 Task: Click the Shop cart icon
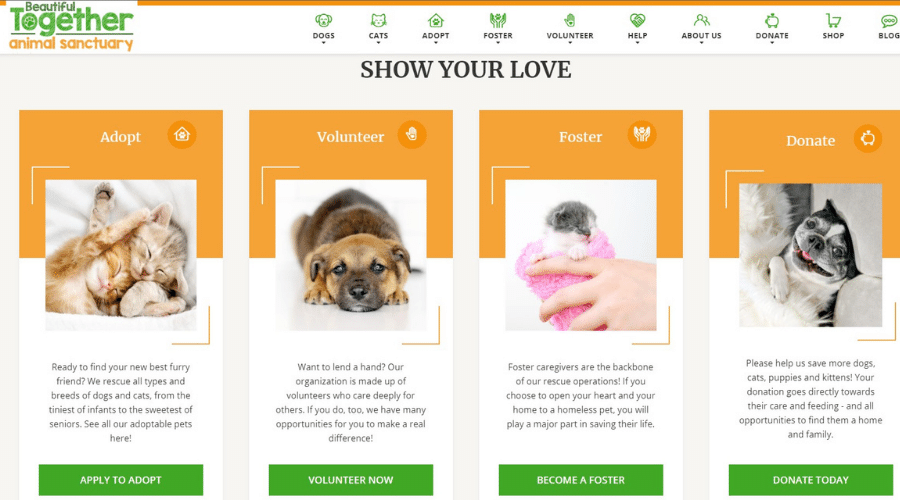(833, 21)
